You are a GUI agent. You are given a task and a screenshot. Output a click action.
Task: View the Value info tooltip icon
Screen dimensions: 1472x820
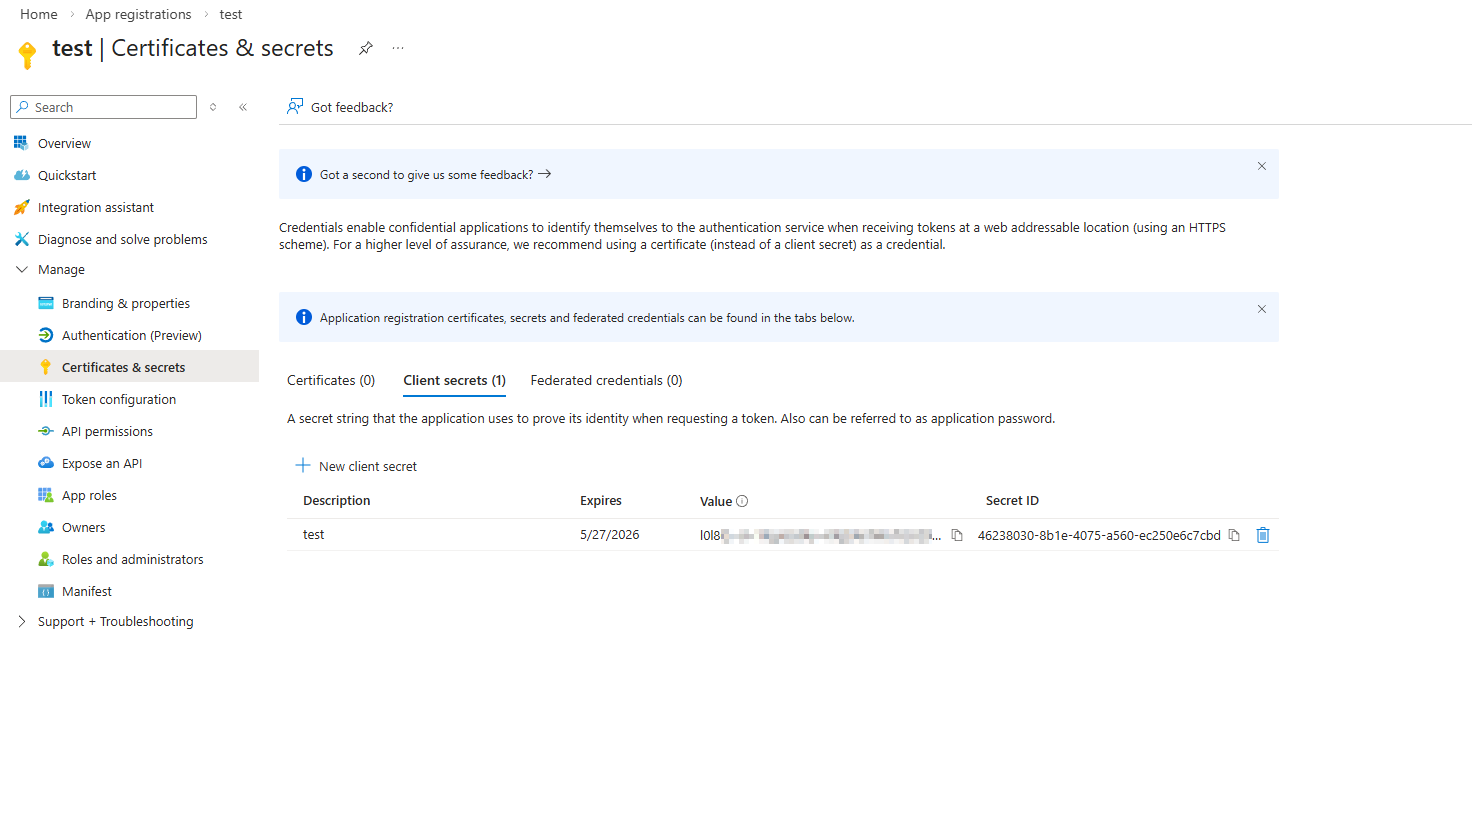(741, 500)
